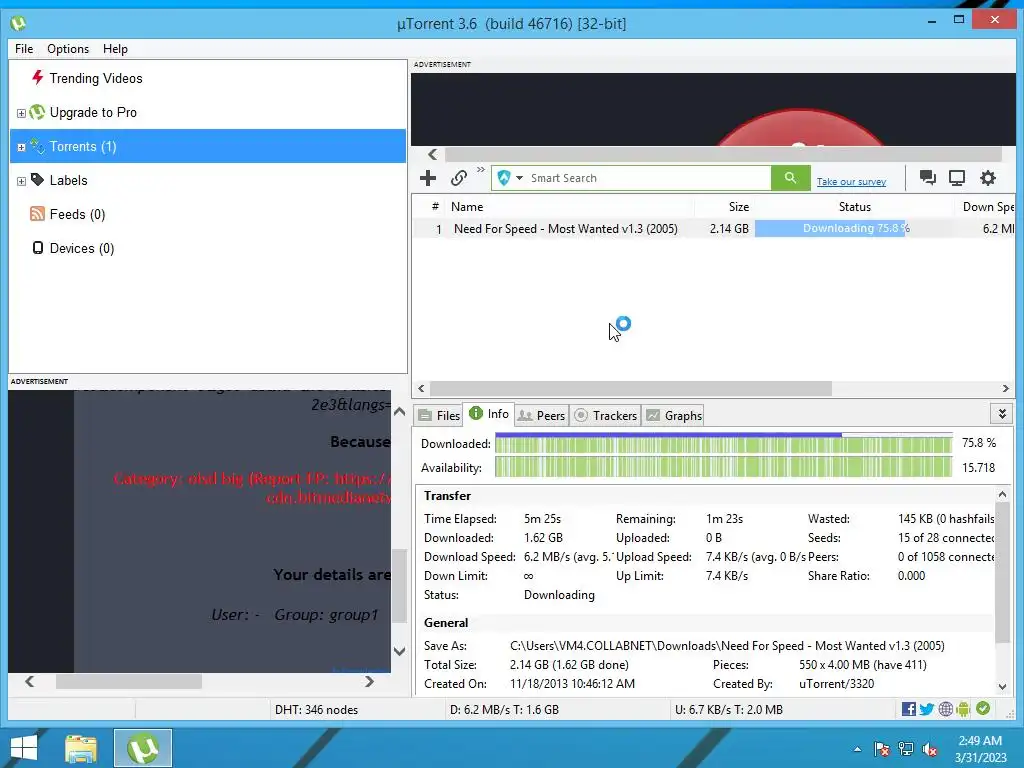Click the left ad scroll down chevron
The height and width of the screenshot is (768, 1024).
pyautogui.click(x=400, y=651)
